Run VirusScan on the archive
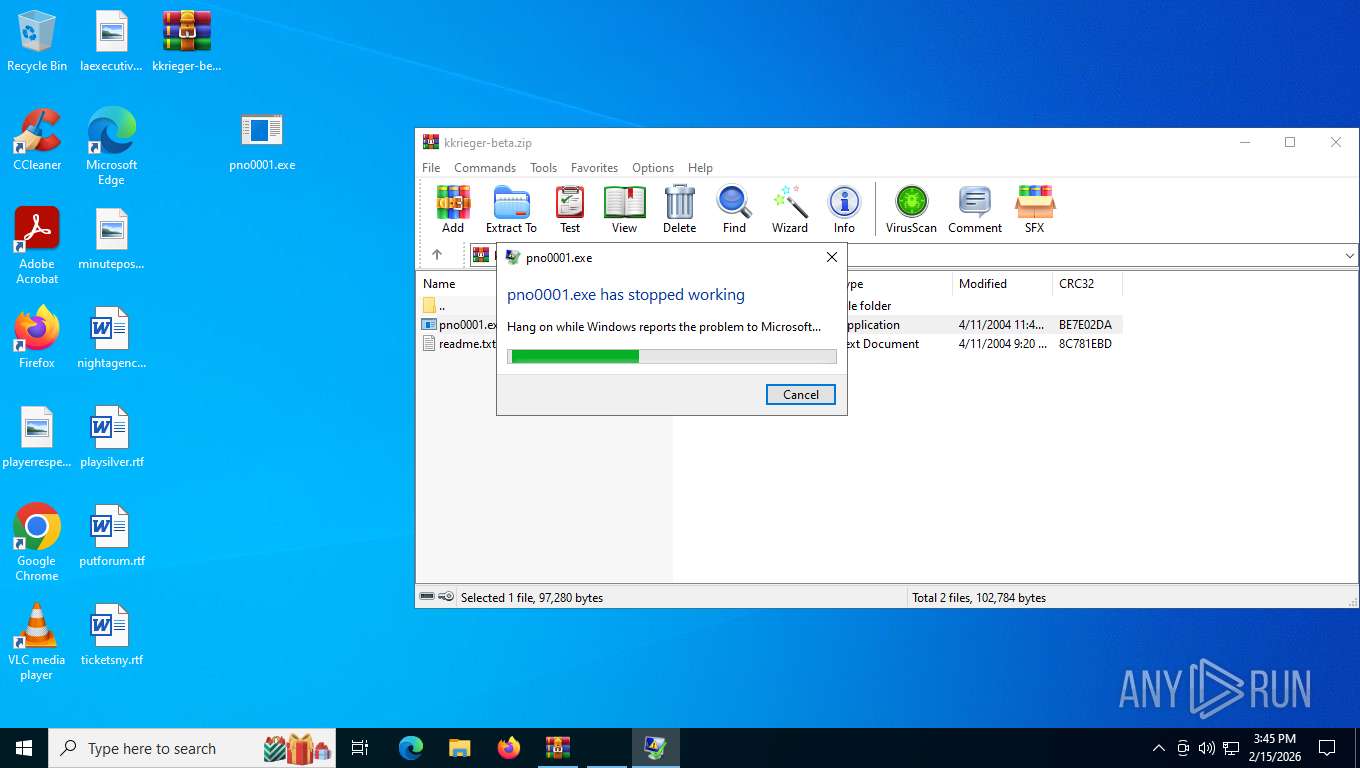This screenshot has height=768, width=1360. 911,210
